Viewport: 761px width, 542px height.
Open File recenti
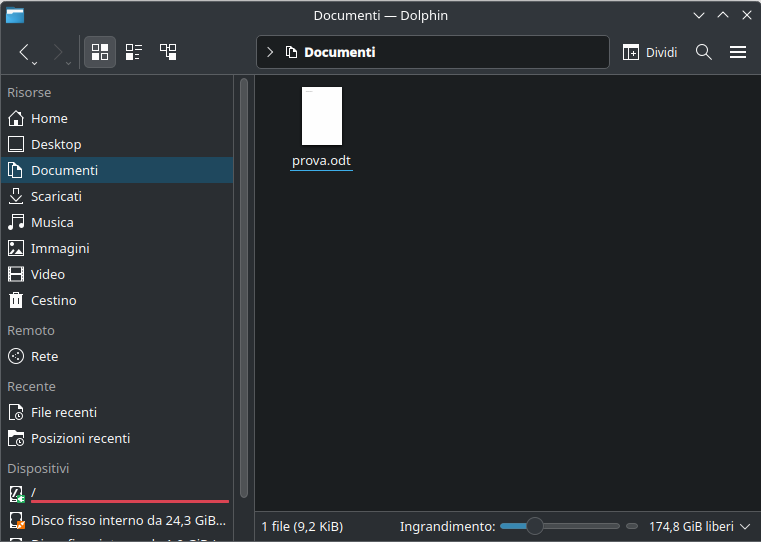pos(63,412)
